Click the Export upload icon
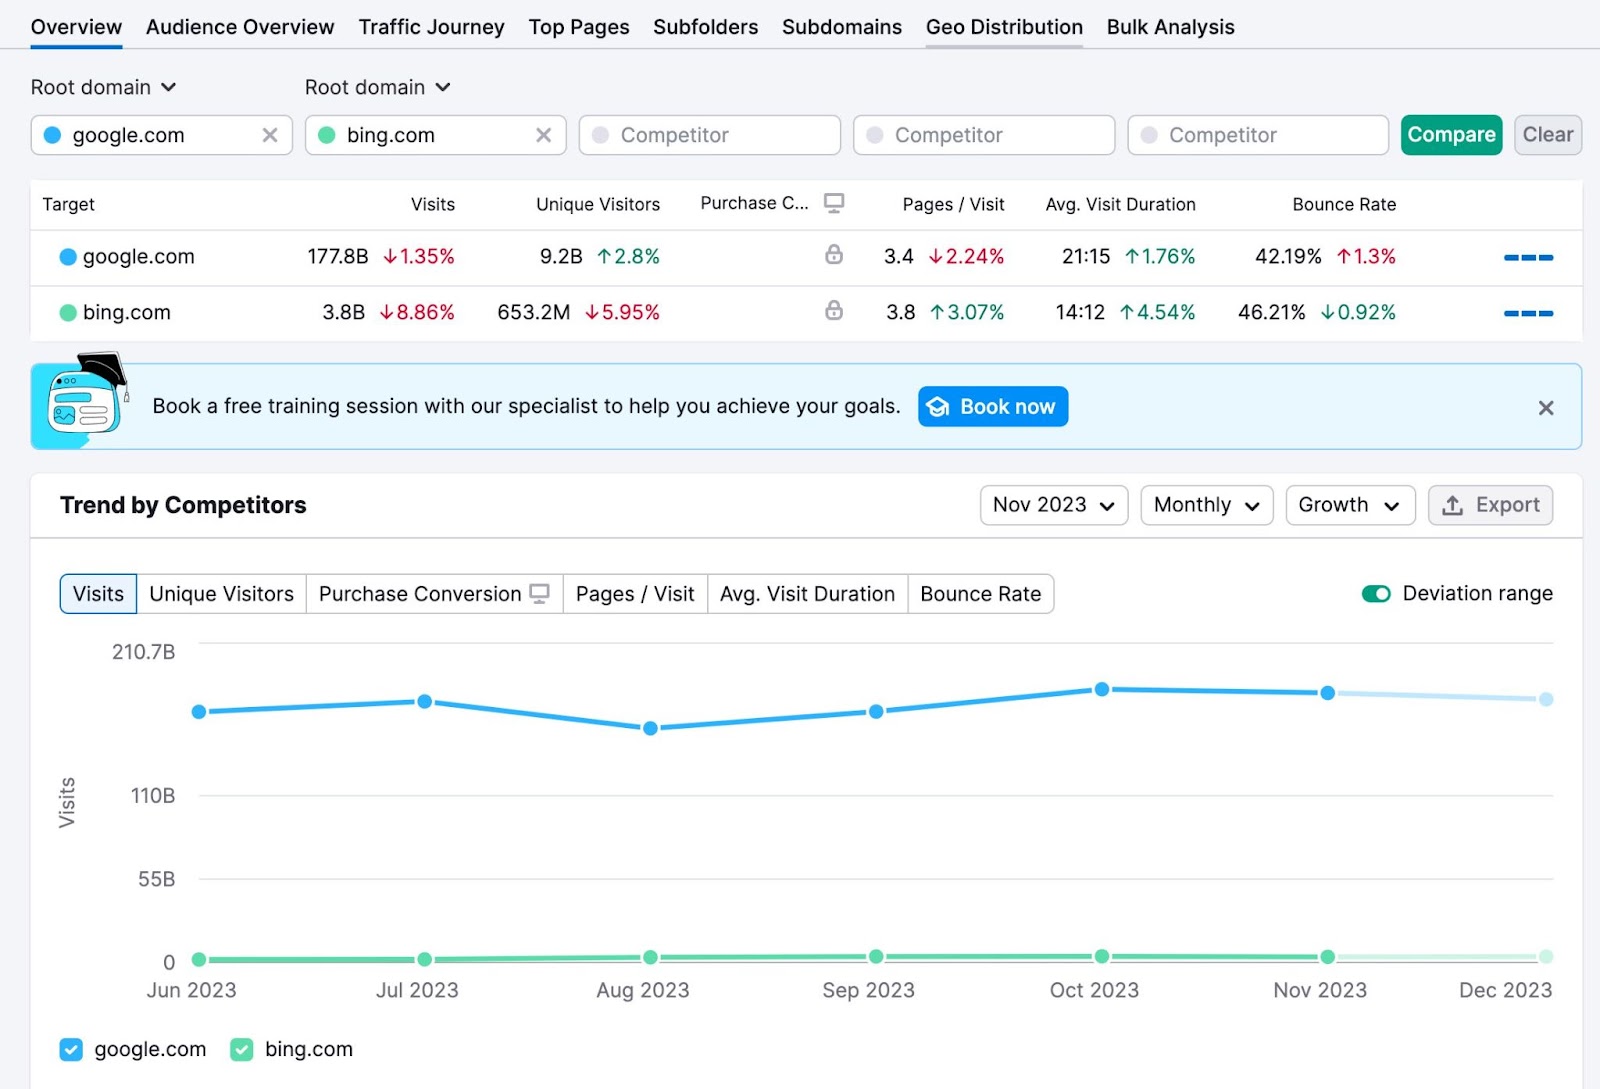 (1452, 505)
